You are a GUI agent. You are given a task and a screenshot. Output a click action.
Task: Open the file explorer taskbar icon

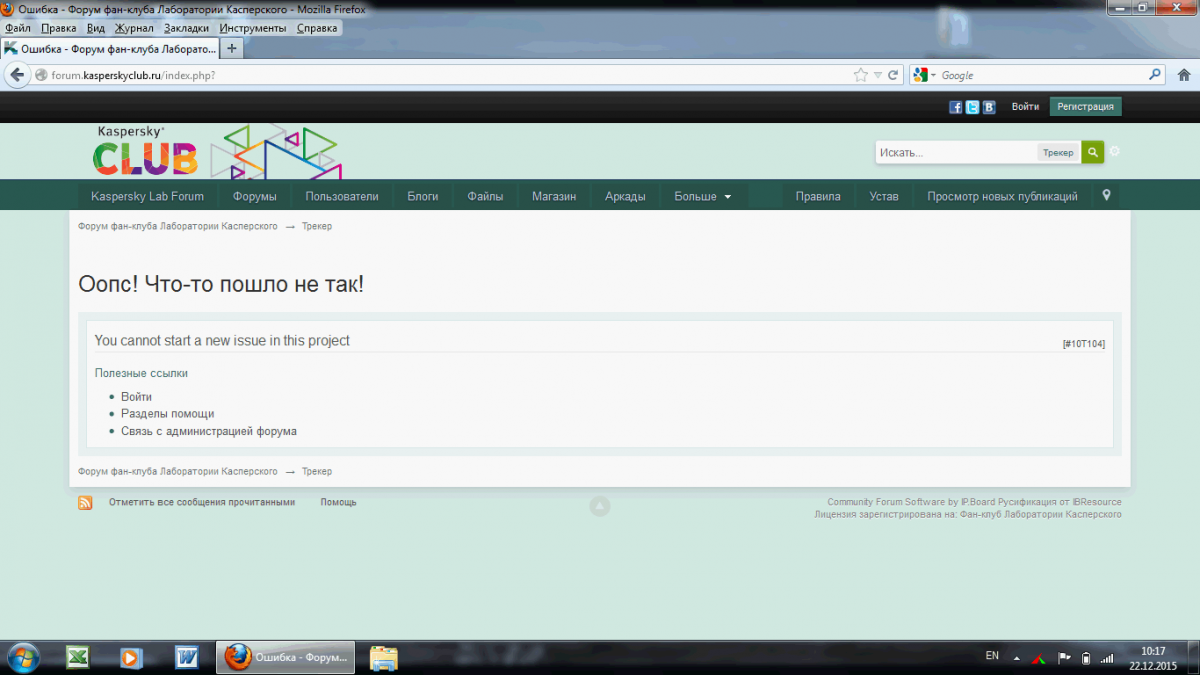[x=384, y=657]
